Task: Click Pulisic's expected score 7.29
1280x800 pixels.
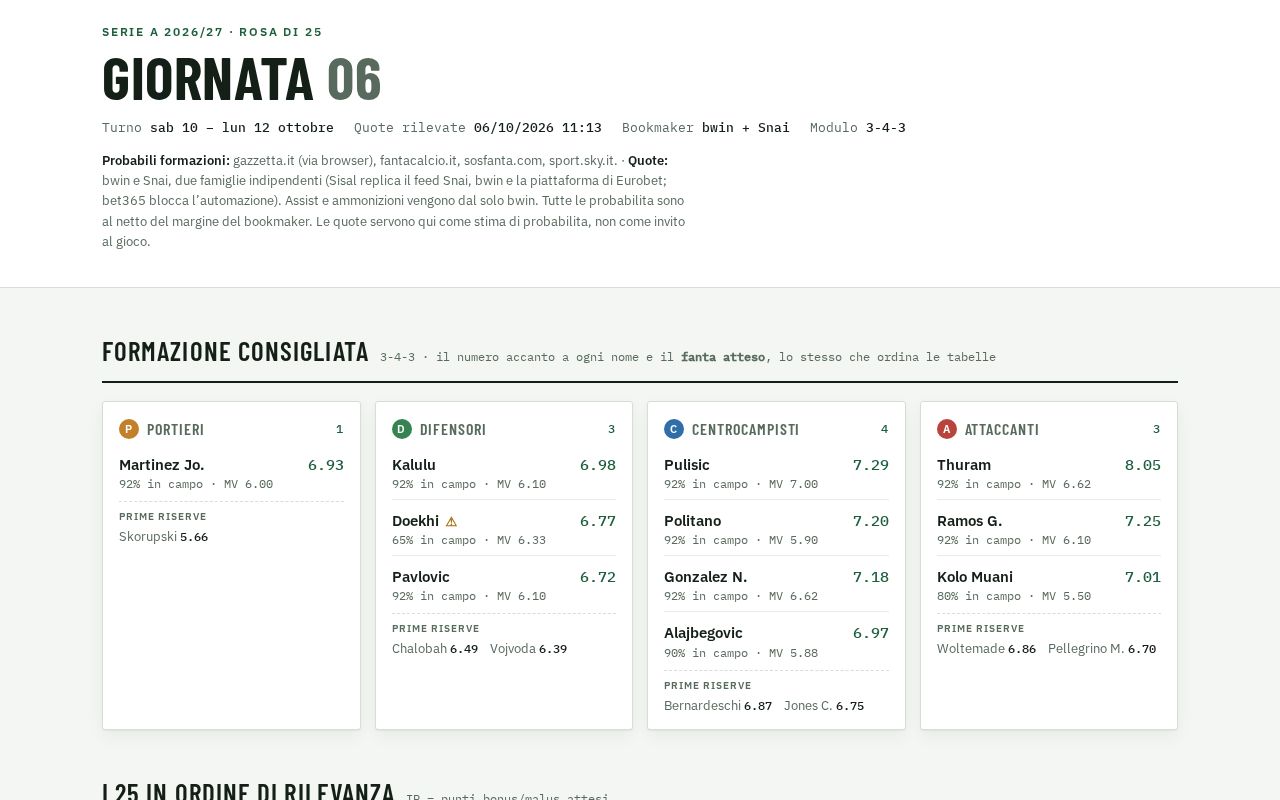Action: pos(871,465)
